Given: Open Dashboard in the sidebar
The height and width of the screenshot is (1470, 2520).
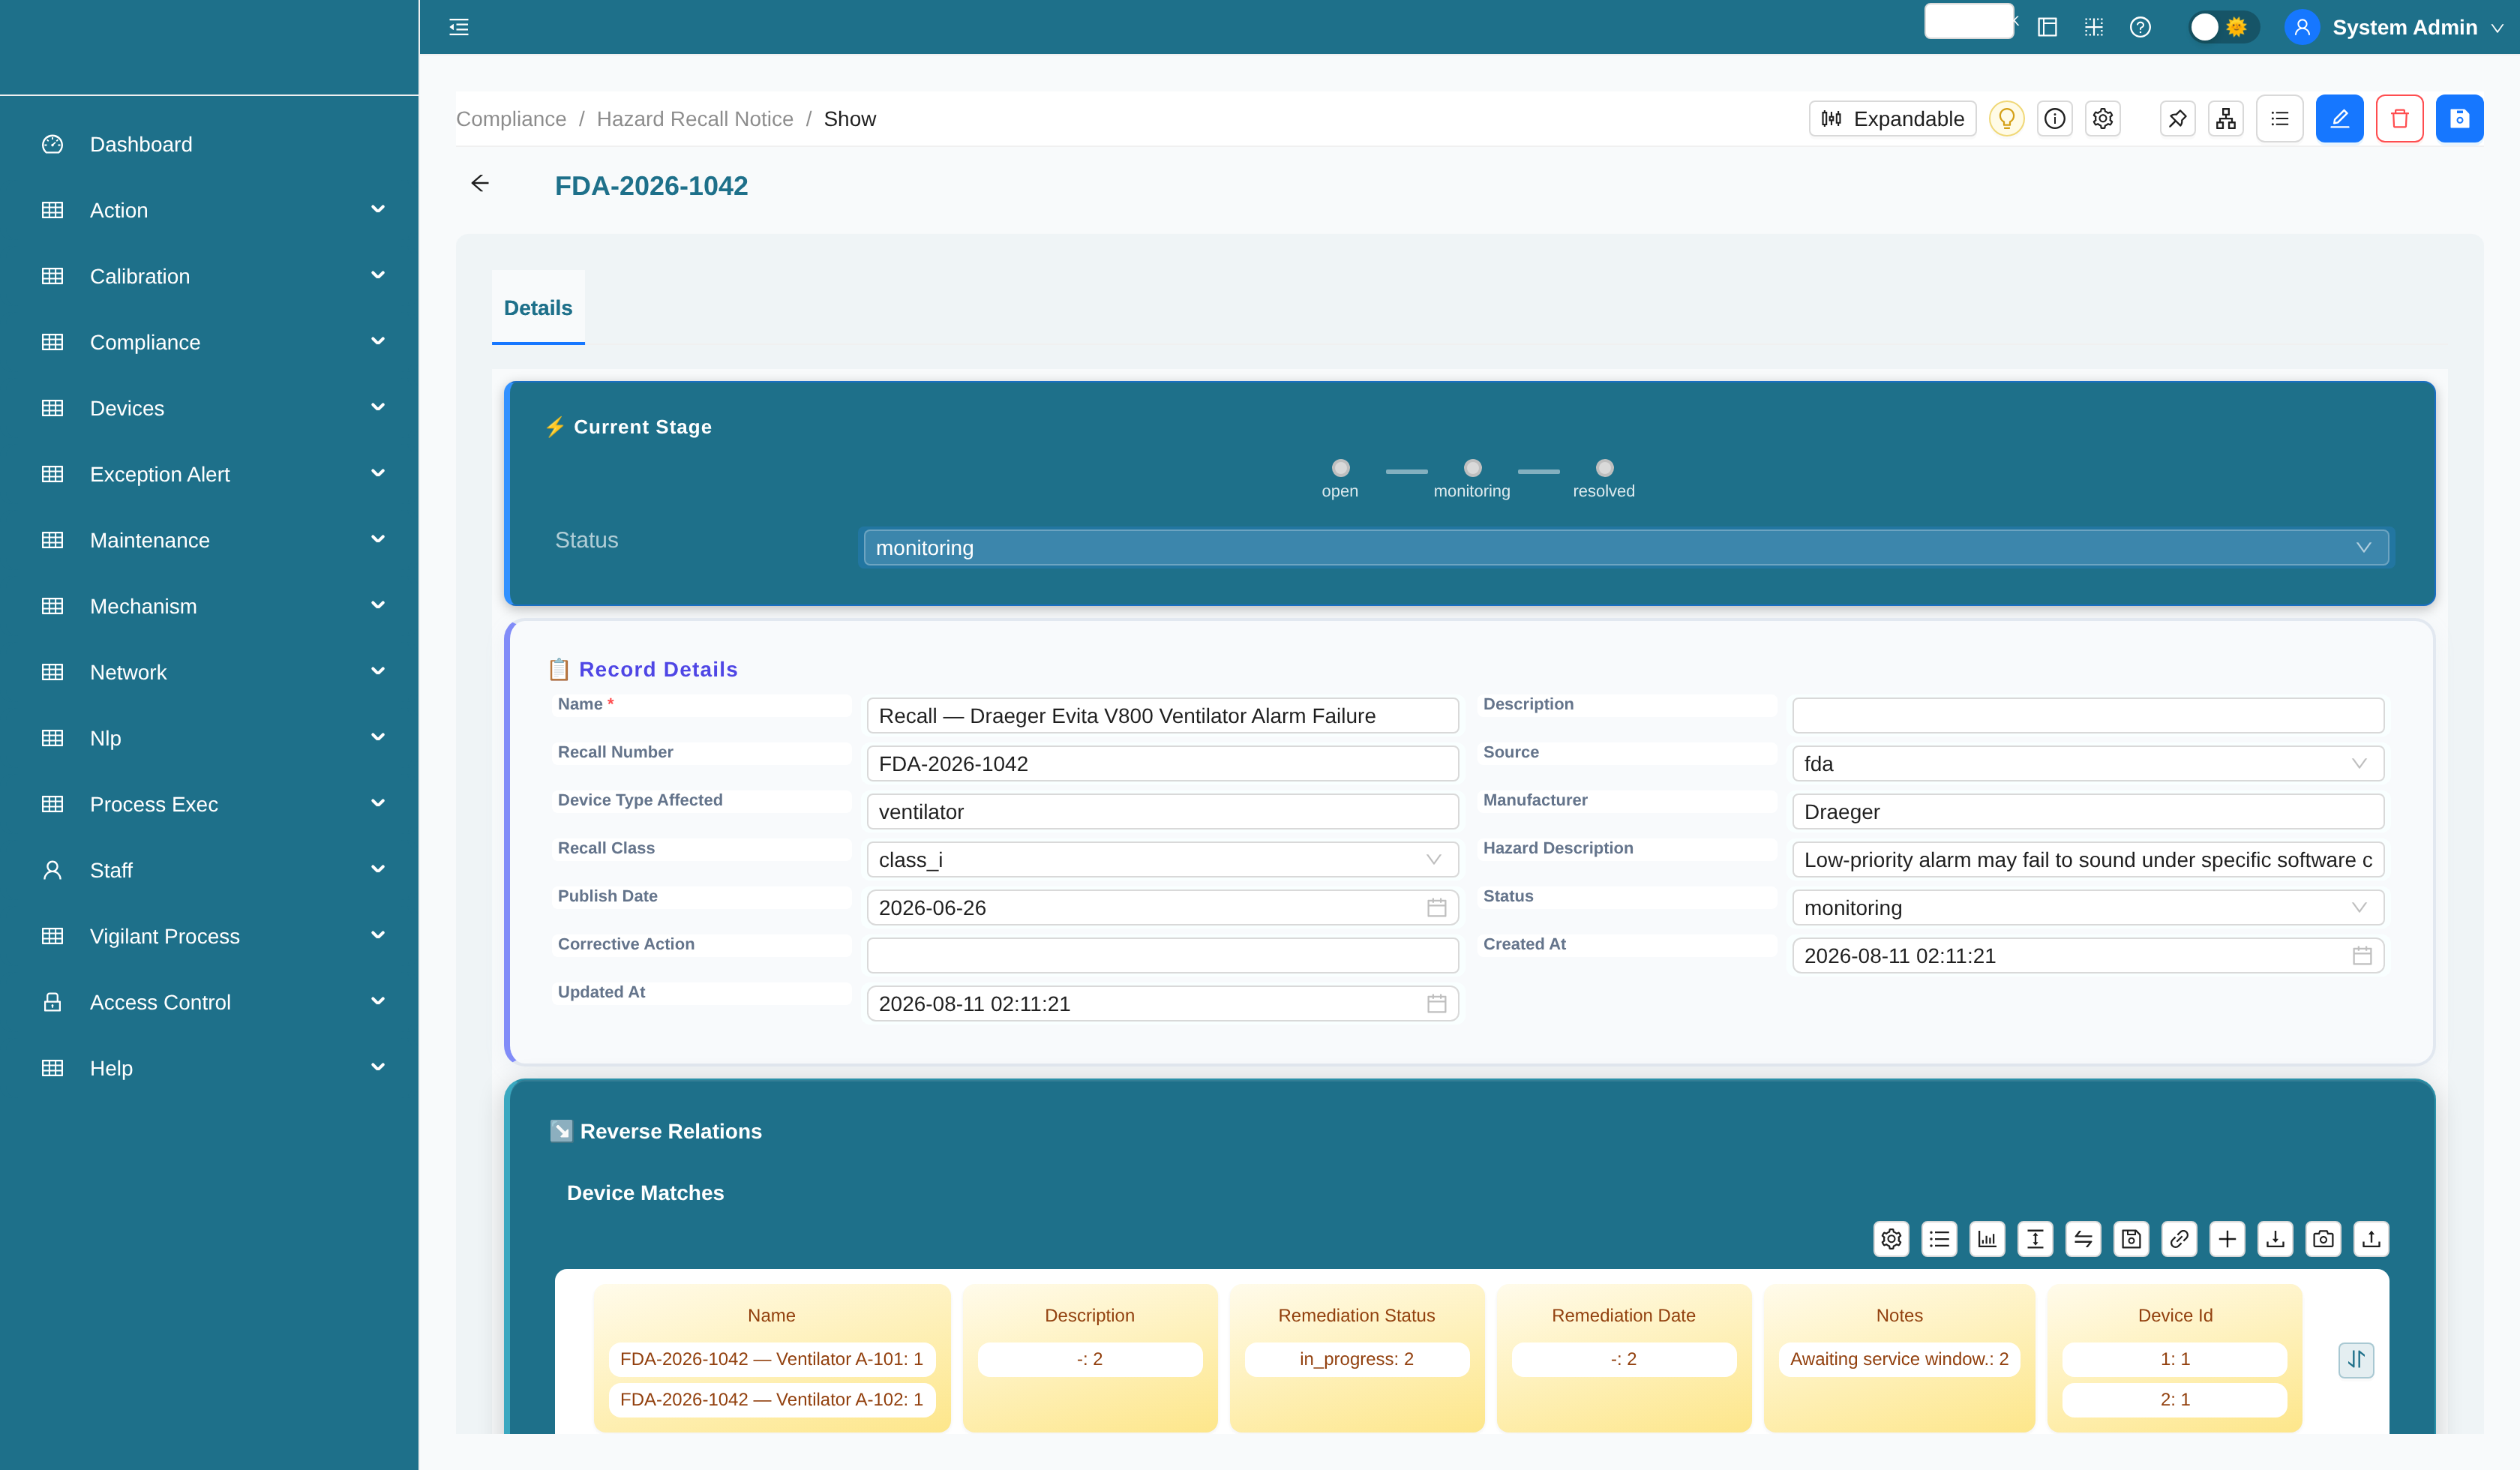Looking at the screenshot, I should pyautogui.click(x=209, y=144).
